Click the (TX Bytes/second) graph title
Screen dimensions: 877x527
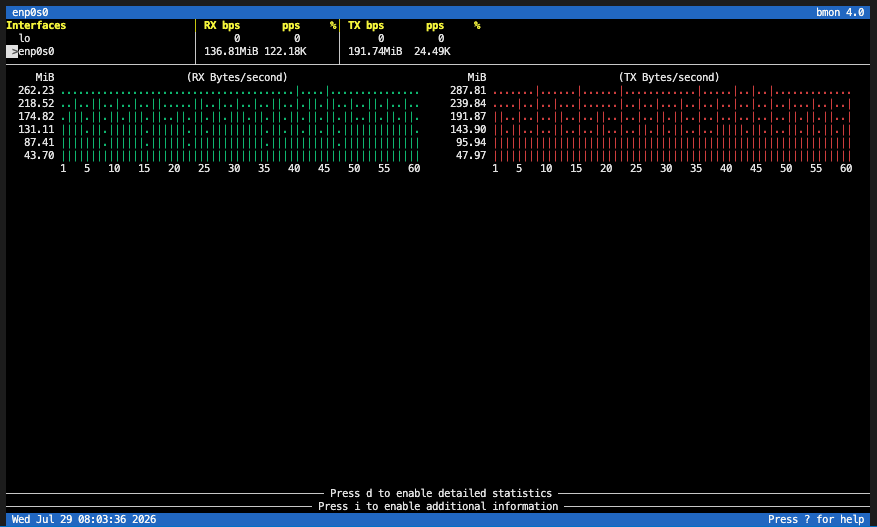tap(669, 77)
